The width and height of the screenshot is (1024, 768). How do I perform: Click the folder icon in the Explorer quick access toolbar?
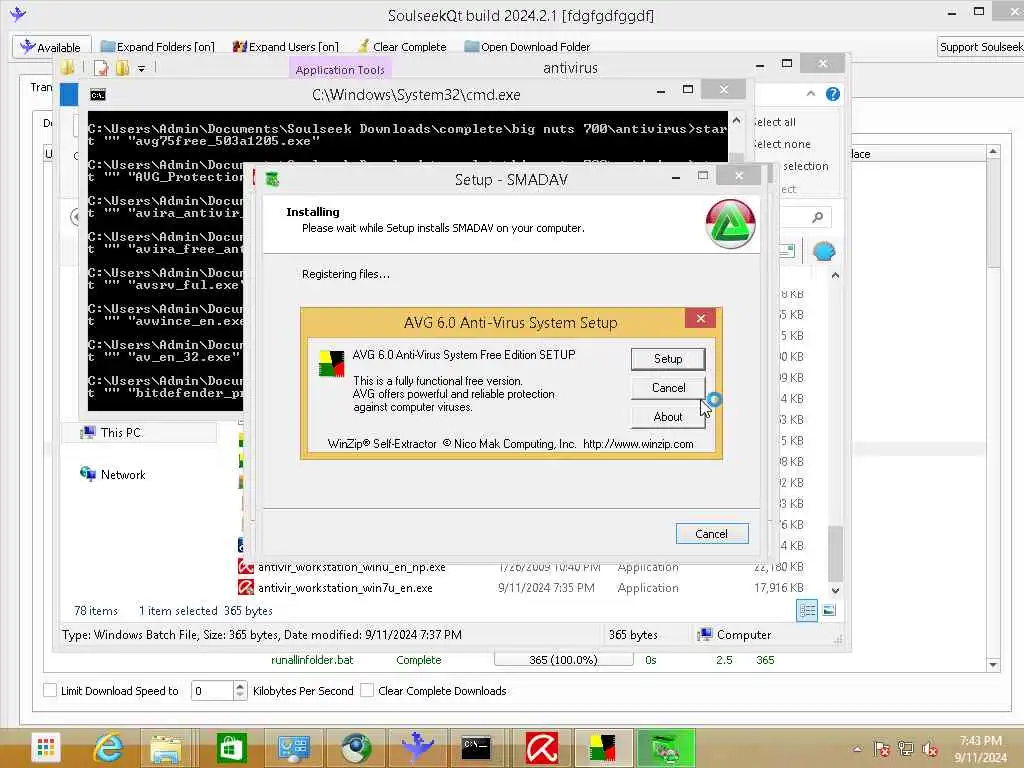[x=67, y=67]
